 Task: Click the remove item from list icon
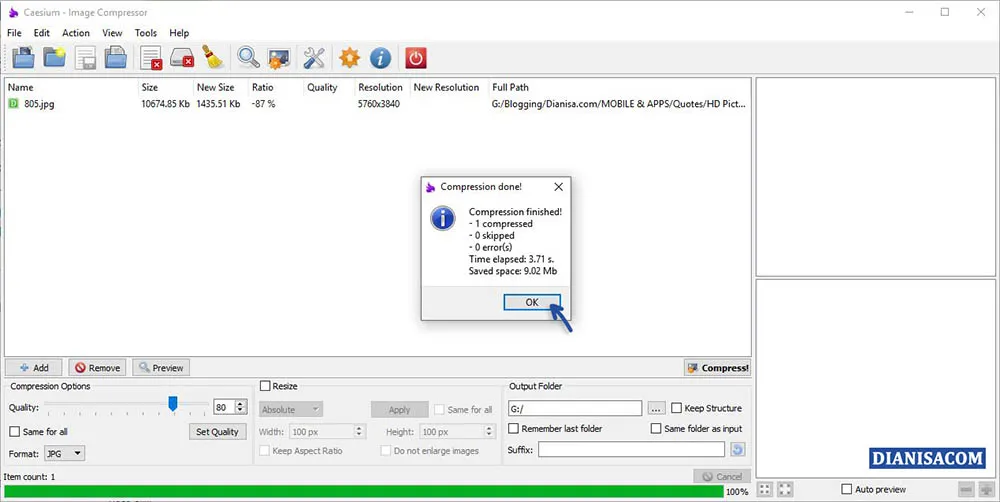tap(151, 58)
